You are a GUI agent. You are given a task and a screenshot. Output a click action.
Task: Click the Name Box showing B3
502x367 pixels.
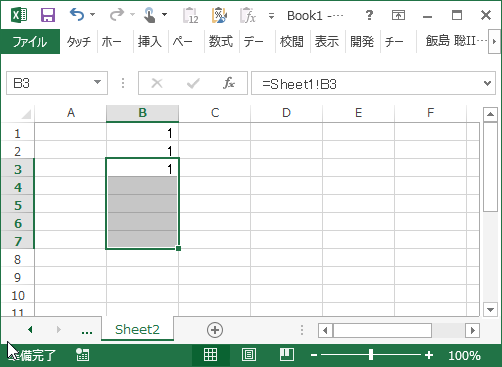(49, 83)
